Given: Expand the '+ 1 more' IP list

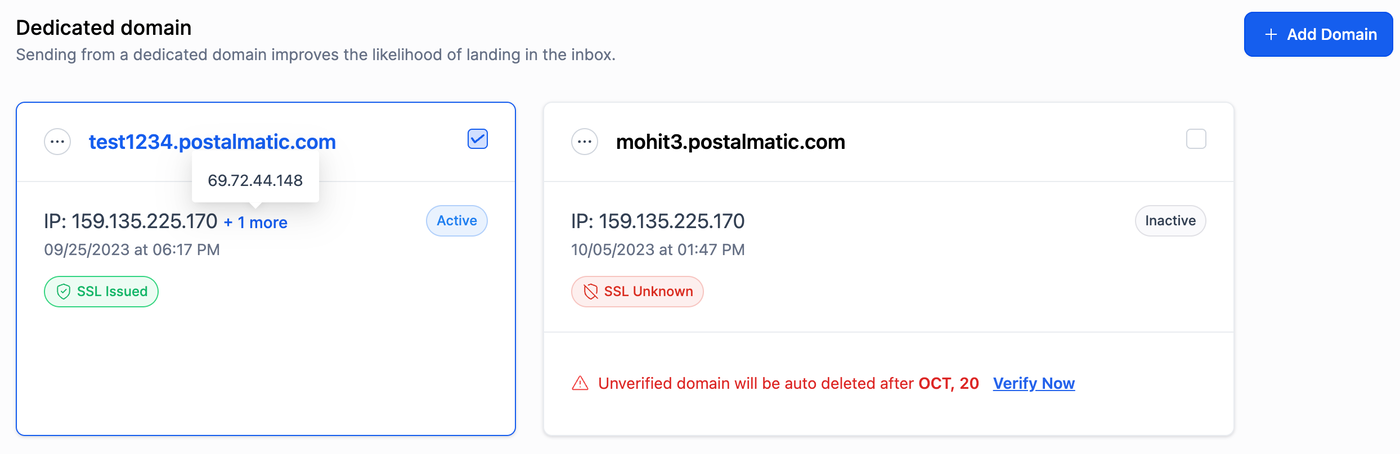Looking at the screenshot, I should point(255,222).
